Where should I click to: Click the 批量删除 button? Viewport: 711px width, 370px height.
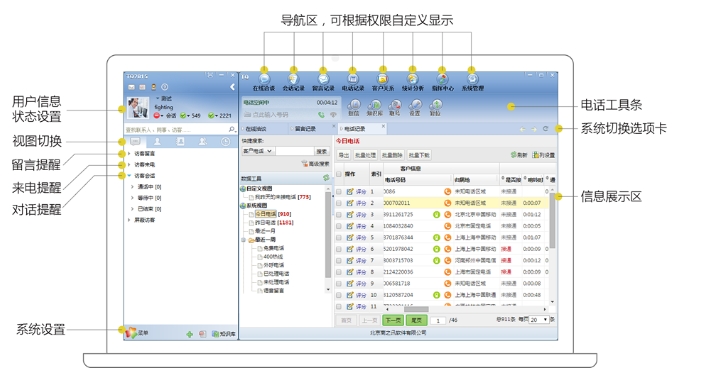click(x=392, y=155)
